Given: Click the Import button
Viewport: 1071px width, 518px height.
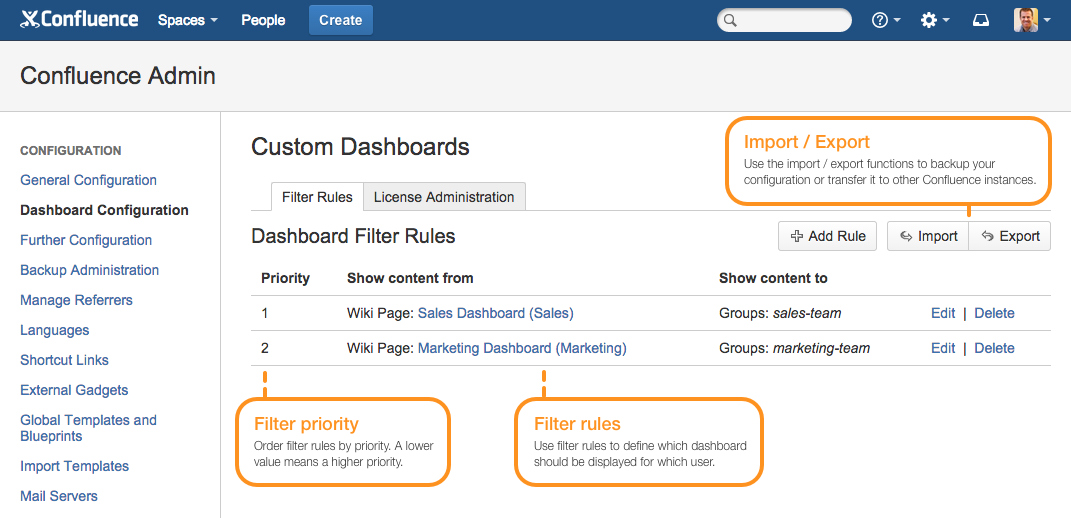Looking at the screenshot, I should click(928, 236).
